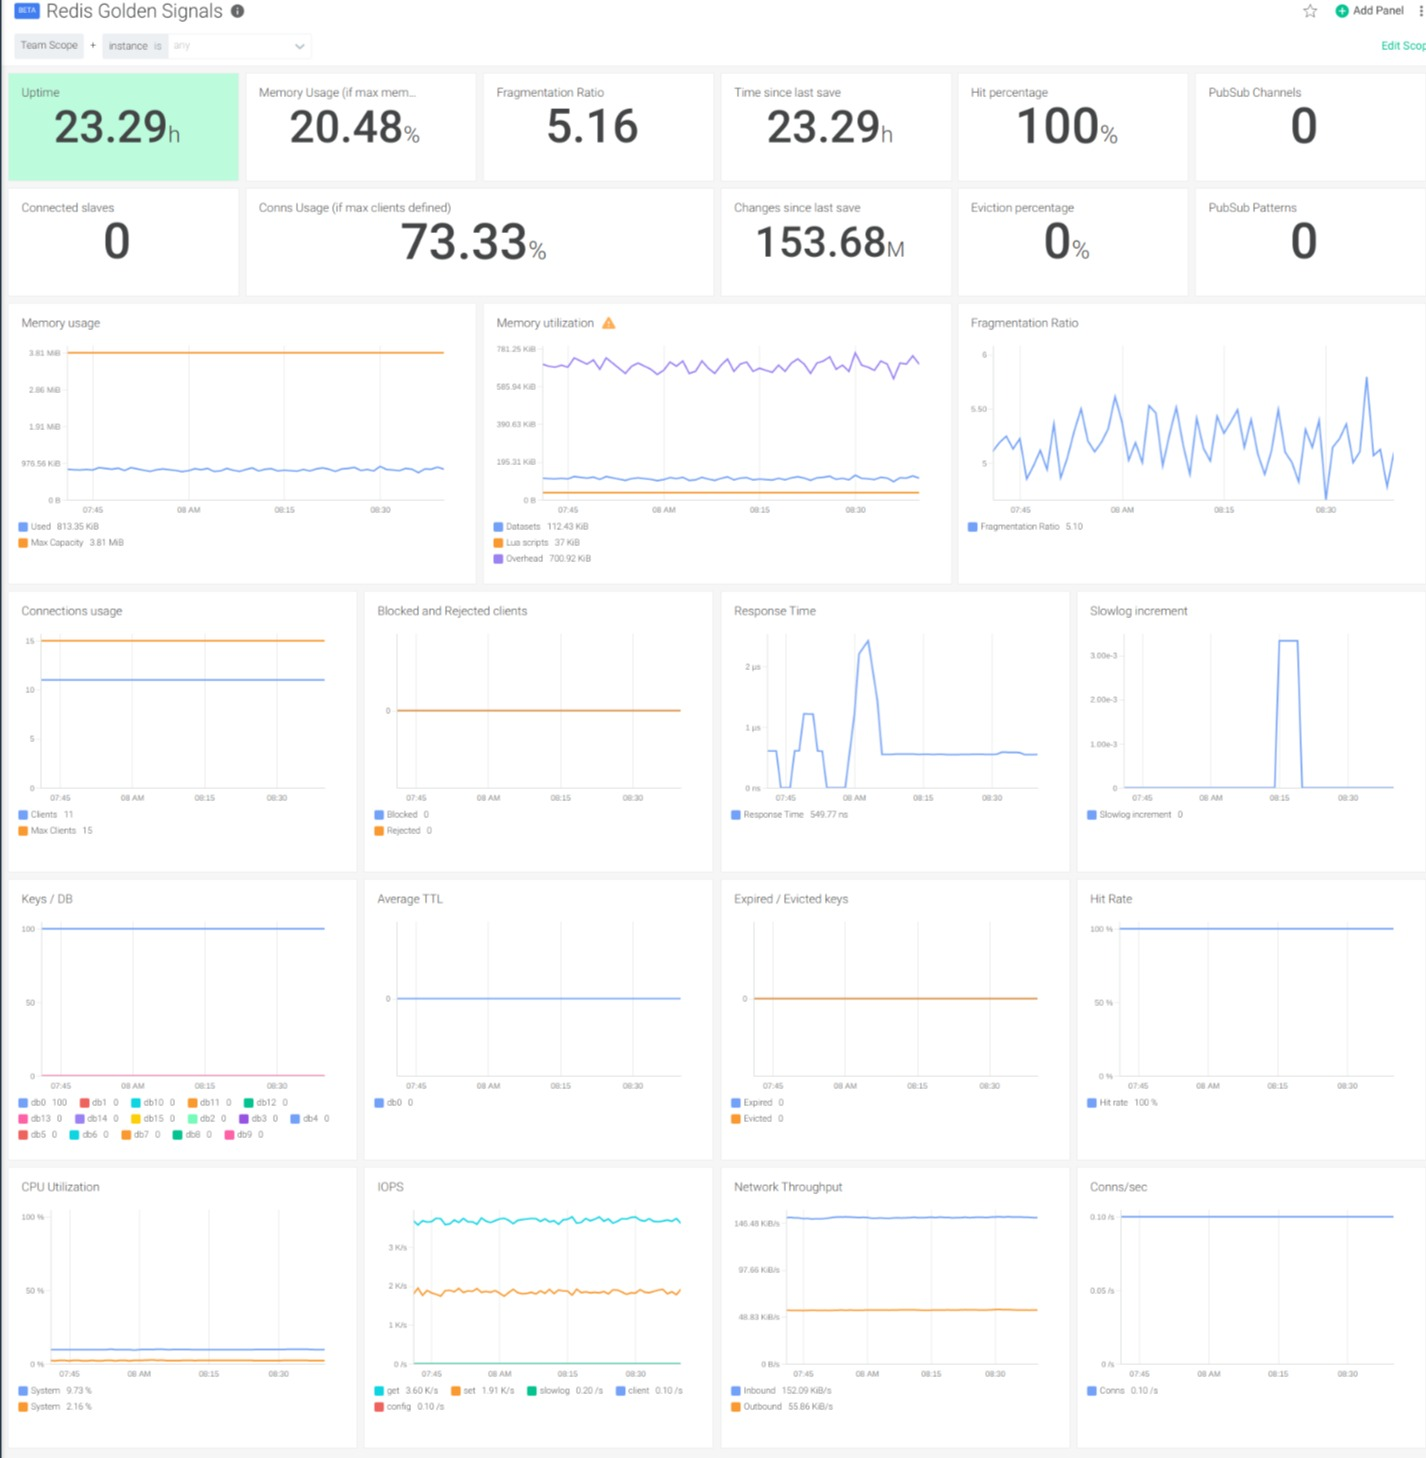Toggle the Outbound legend entry
This screenshot has width=1426, height=1458.
783,1406
